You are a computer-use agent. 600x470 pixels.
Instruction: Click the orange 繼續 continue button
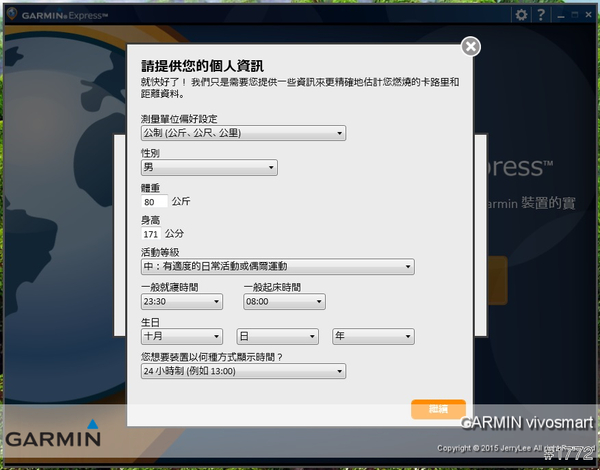tap(439, 409)
